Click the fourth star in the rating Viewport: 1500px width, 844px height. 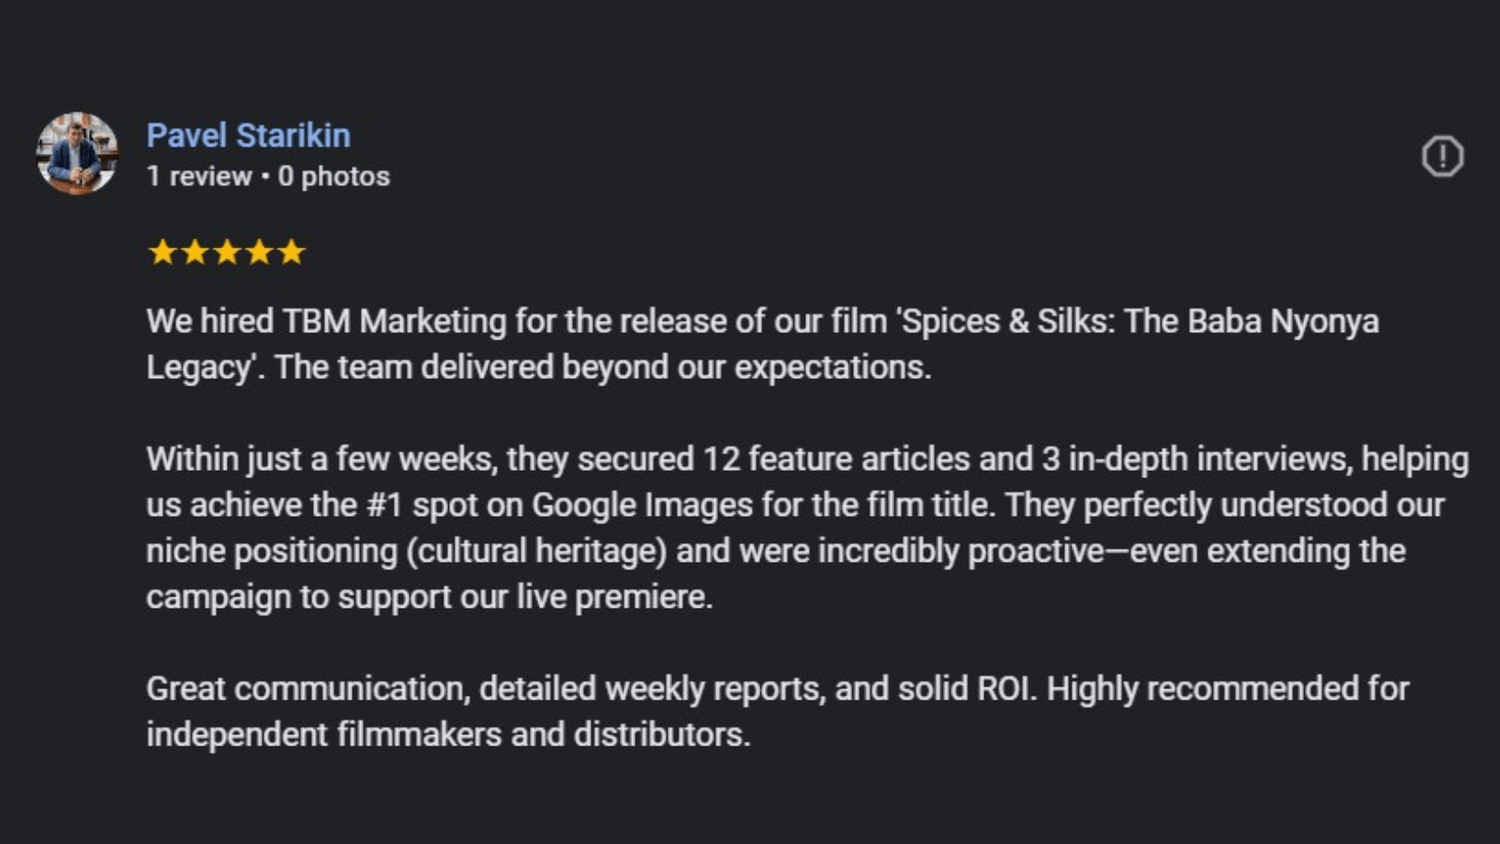[259, 252]
